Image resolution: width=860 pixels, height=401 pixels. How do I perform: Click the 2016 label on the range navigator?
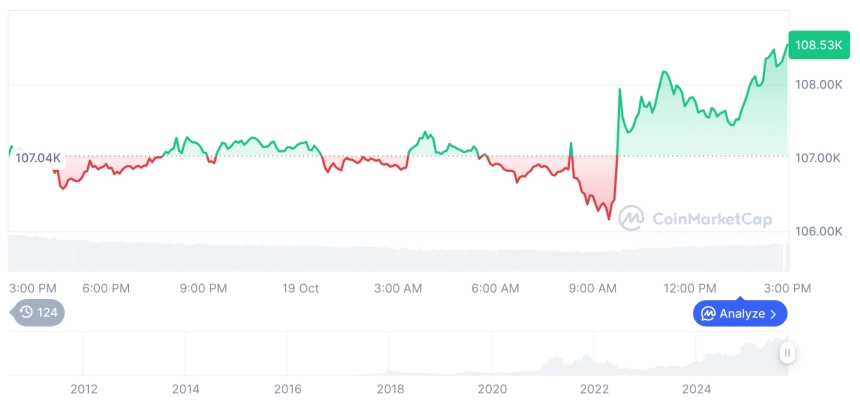pyautogui.click(x=288, y=388)
